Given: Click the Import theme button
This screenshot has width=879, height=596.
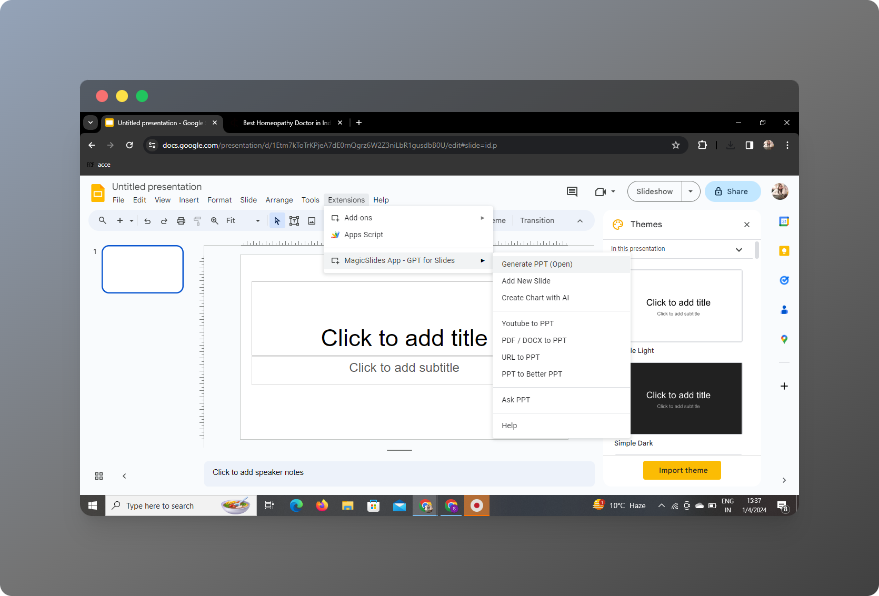Looking at the screenshot, I should [682, 470].
